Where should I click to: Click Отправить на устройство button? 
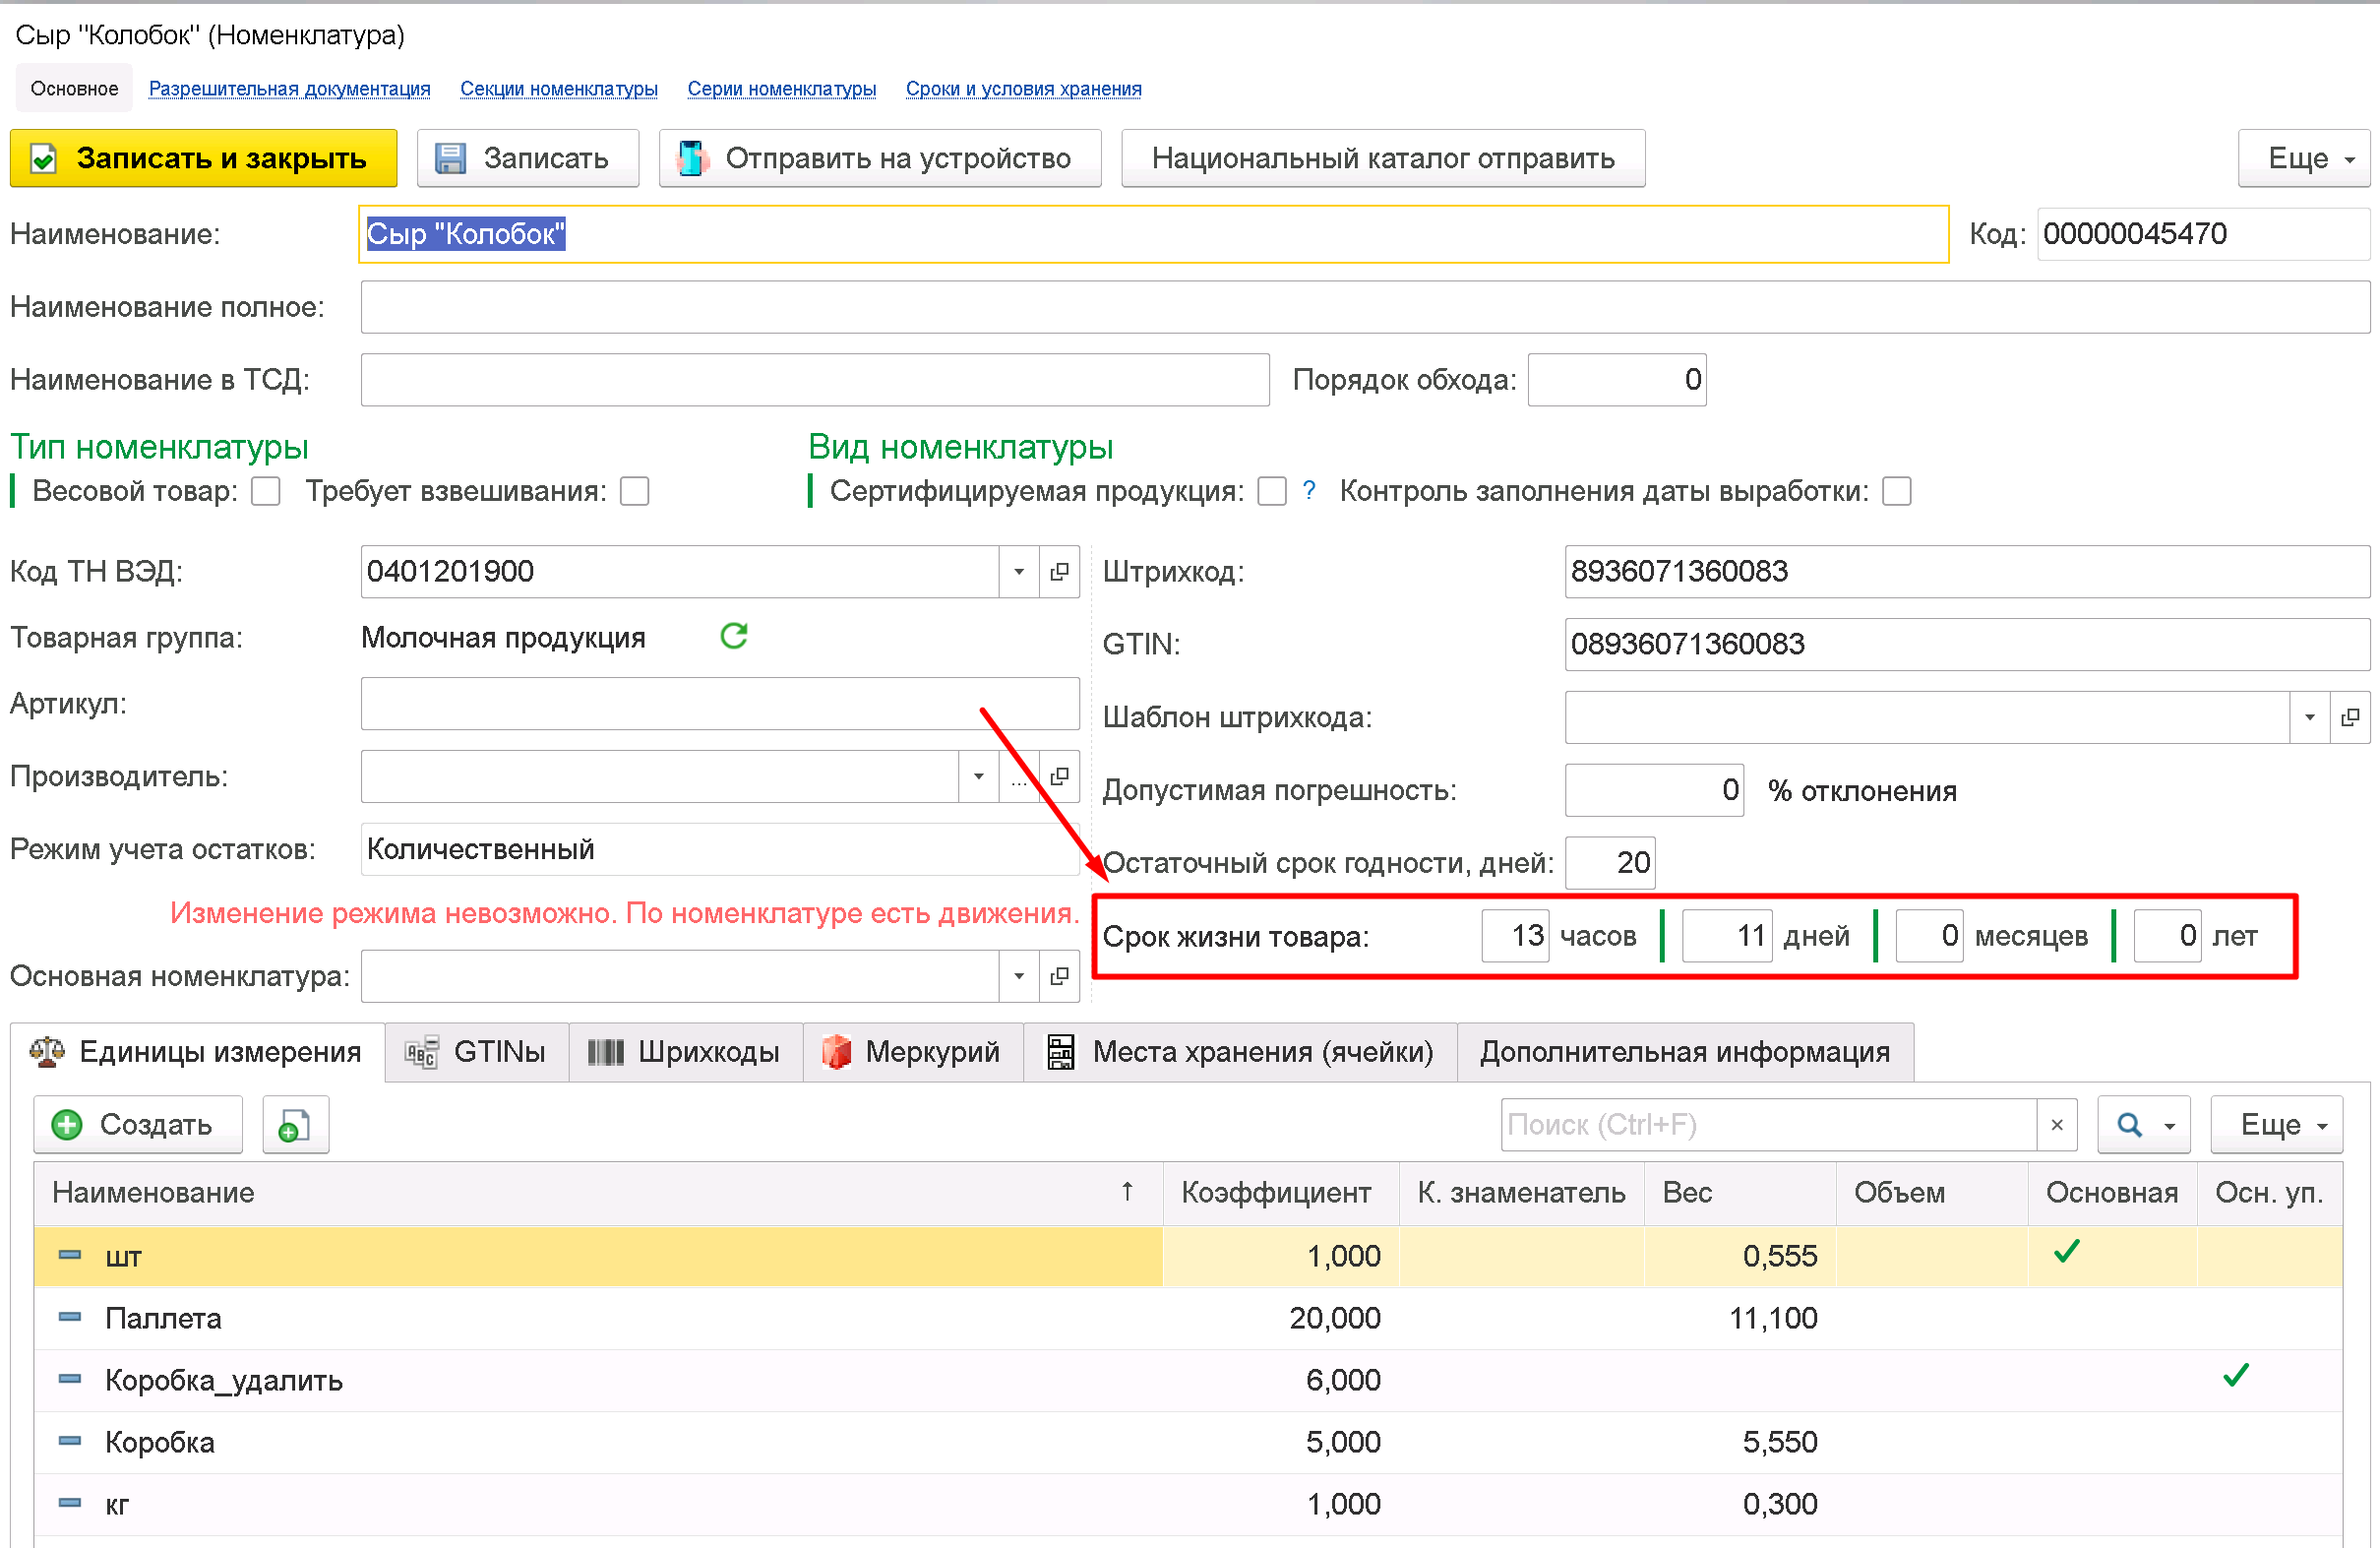(879, 158)
